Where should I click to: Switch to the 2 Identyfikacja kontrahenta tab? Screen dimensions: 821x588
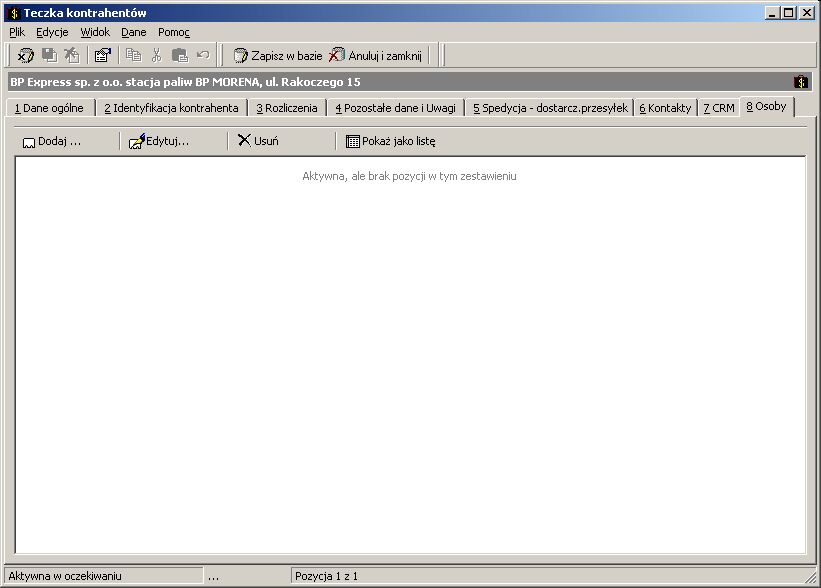(x=171, y=108)
